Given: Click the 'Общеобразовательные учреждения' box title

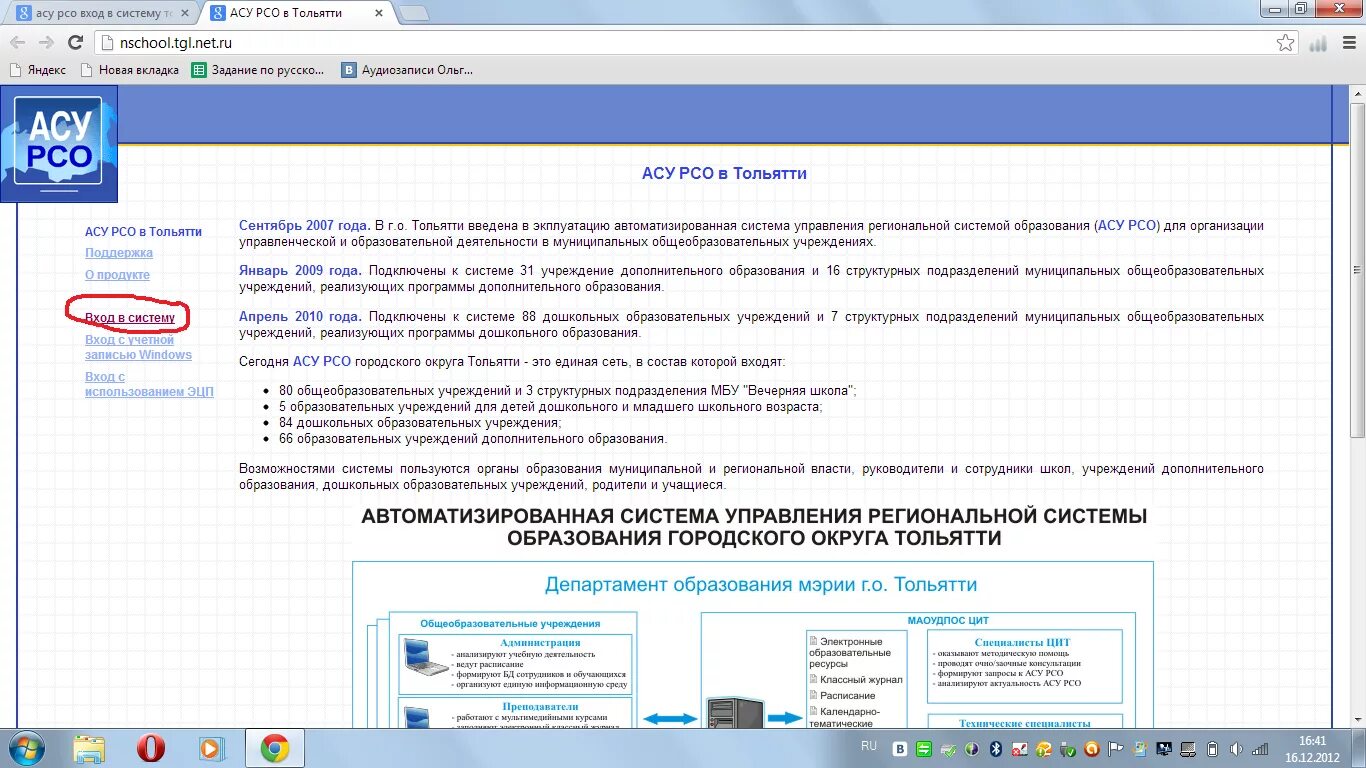Looking at the screenshot, I should [x=510, y=623].
